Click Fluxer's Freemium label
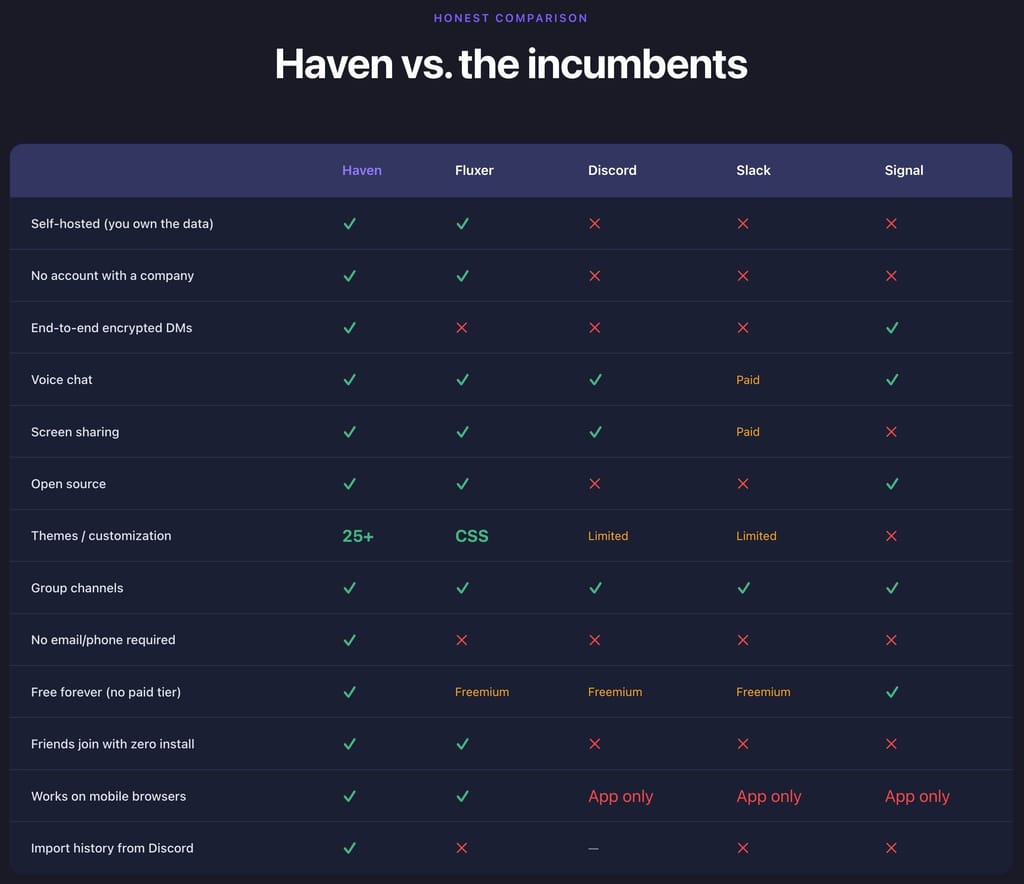This screenshot has height=884, width=1024. pyautogui.click(x=482, y=691)
